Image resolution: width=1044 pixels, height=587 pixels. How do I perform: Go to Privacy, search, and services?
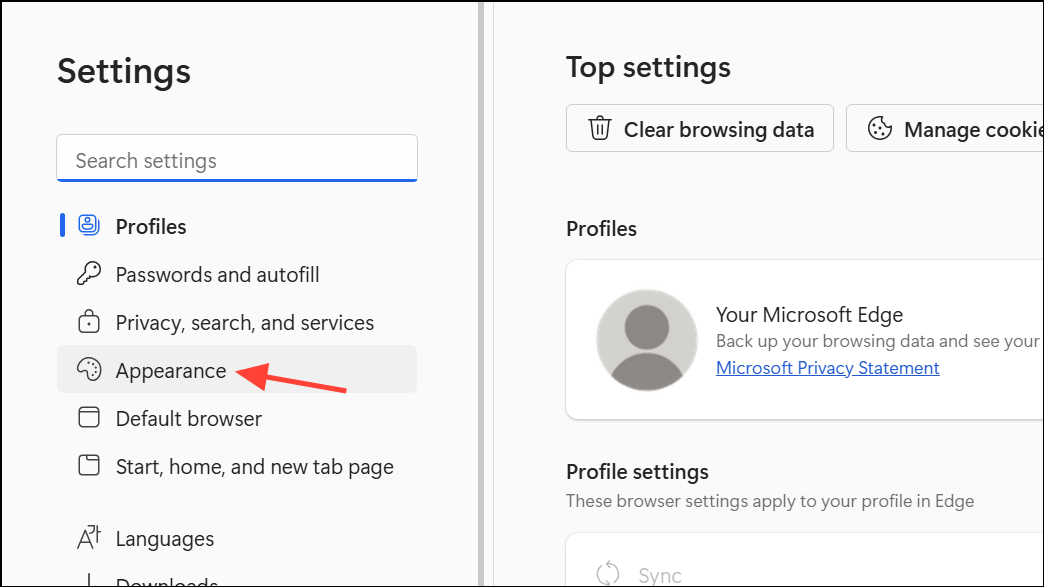point(244,322)
